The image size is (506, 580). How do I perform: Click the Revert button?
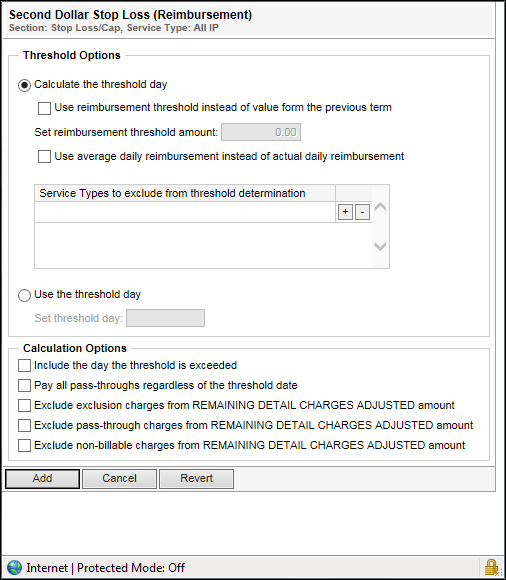(x=196, y=479)
